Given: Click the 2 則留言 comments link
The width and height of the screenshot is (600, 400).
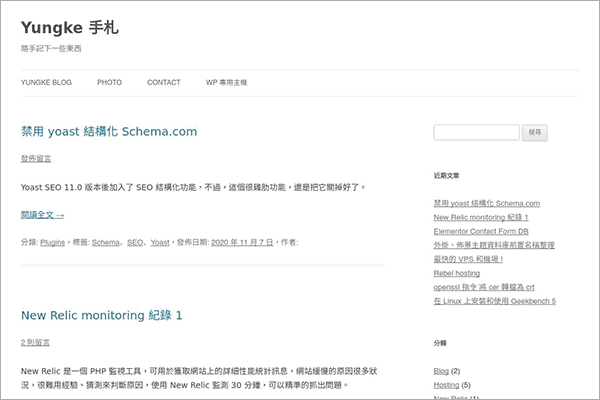Looking at the screenshot, I should [x=35, y=342].
